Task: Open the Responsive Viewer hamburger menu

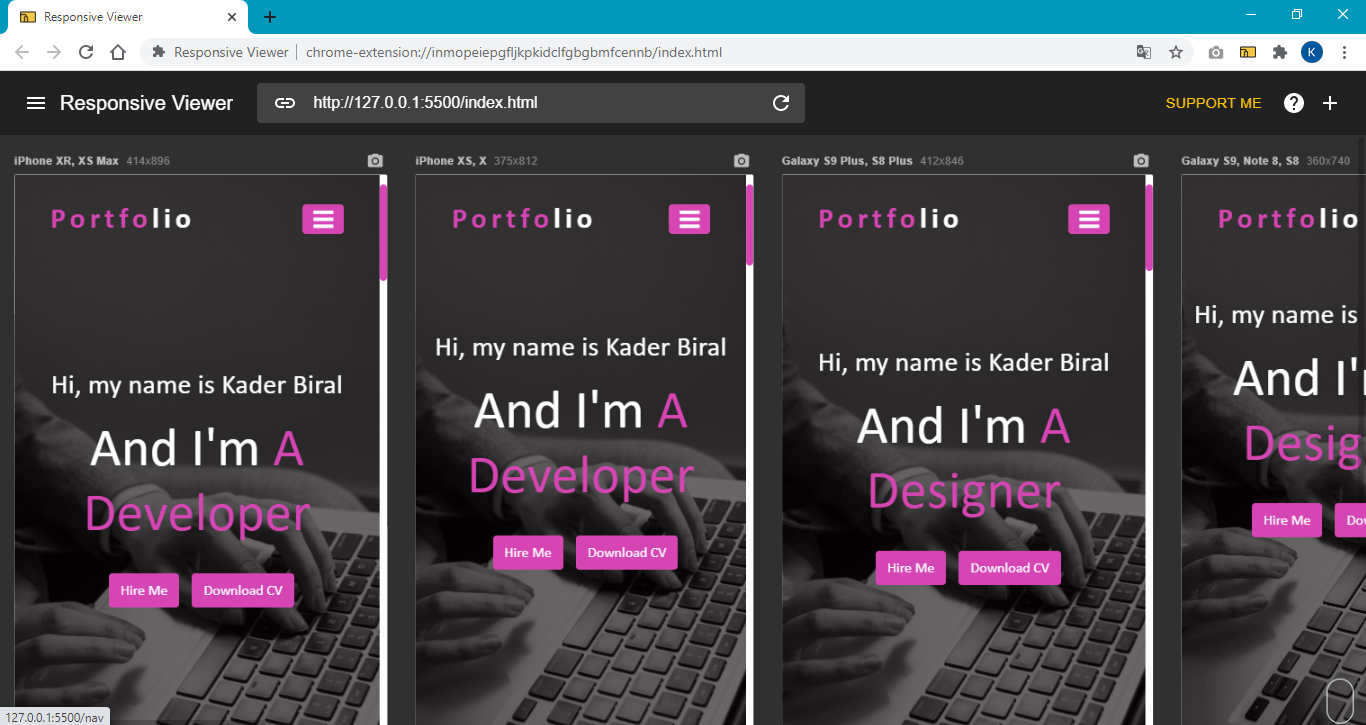Action: click(36, 103)
